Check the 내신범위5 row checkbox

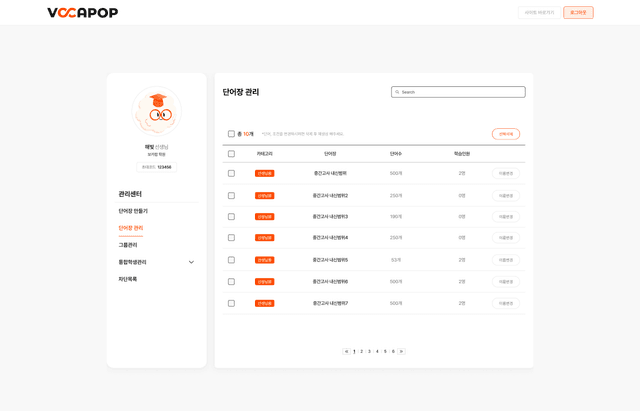(231, 260)
